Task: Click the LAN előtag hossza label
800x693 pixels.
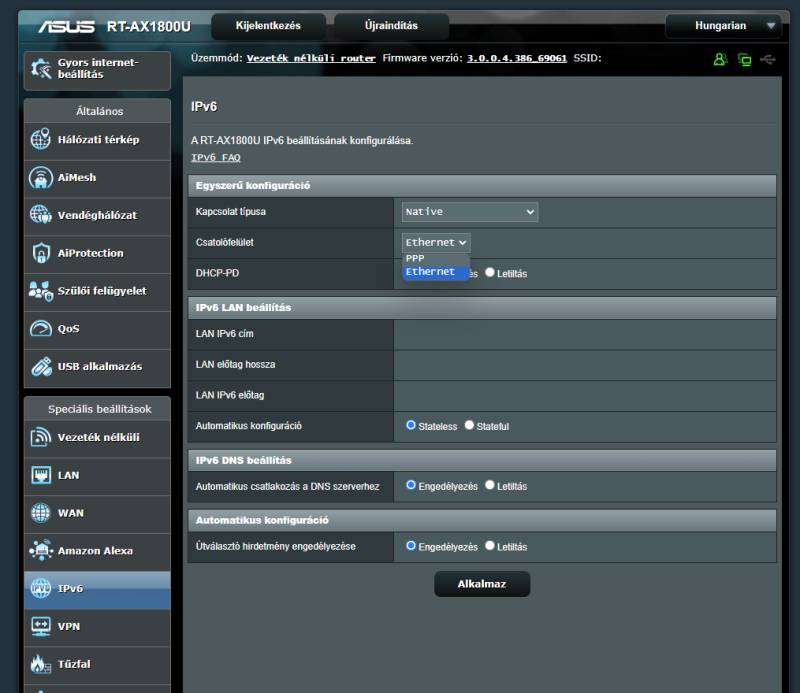Action: 235,364
